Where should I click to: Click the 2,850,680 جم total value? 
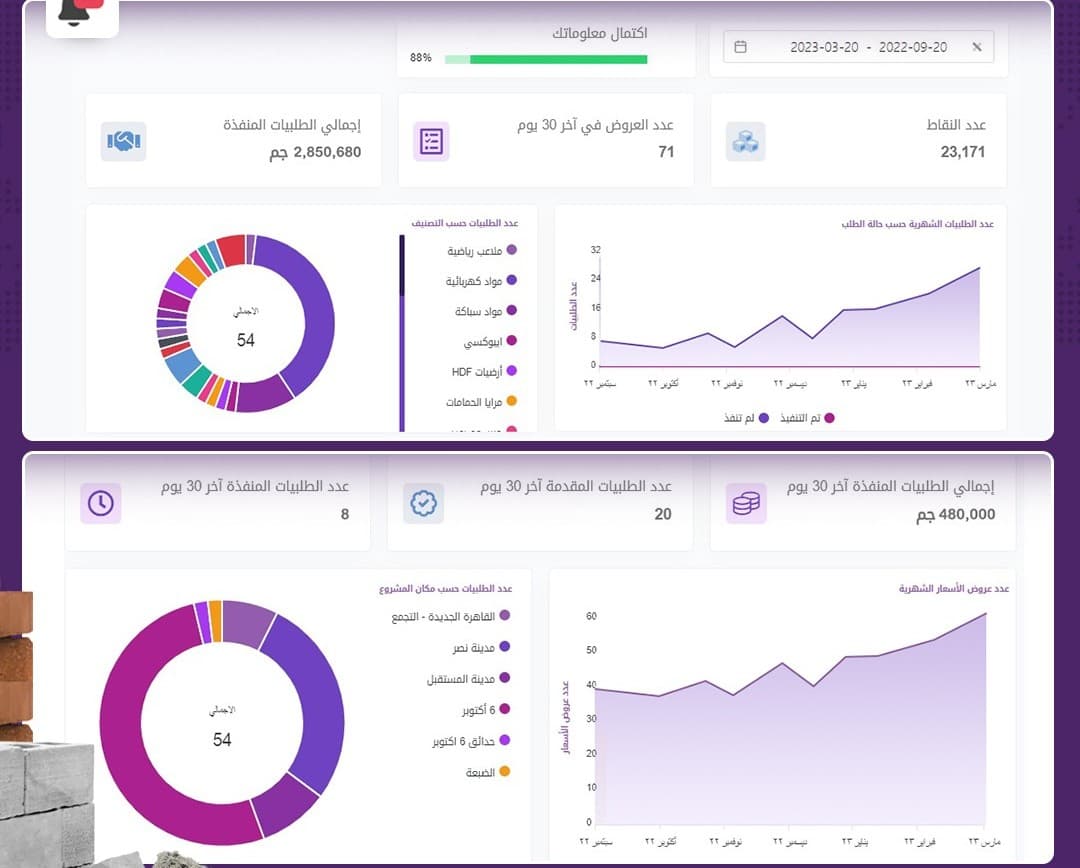tap(315, 152)
